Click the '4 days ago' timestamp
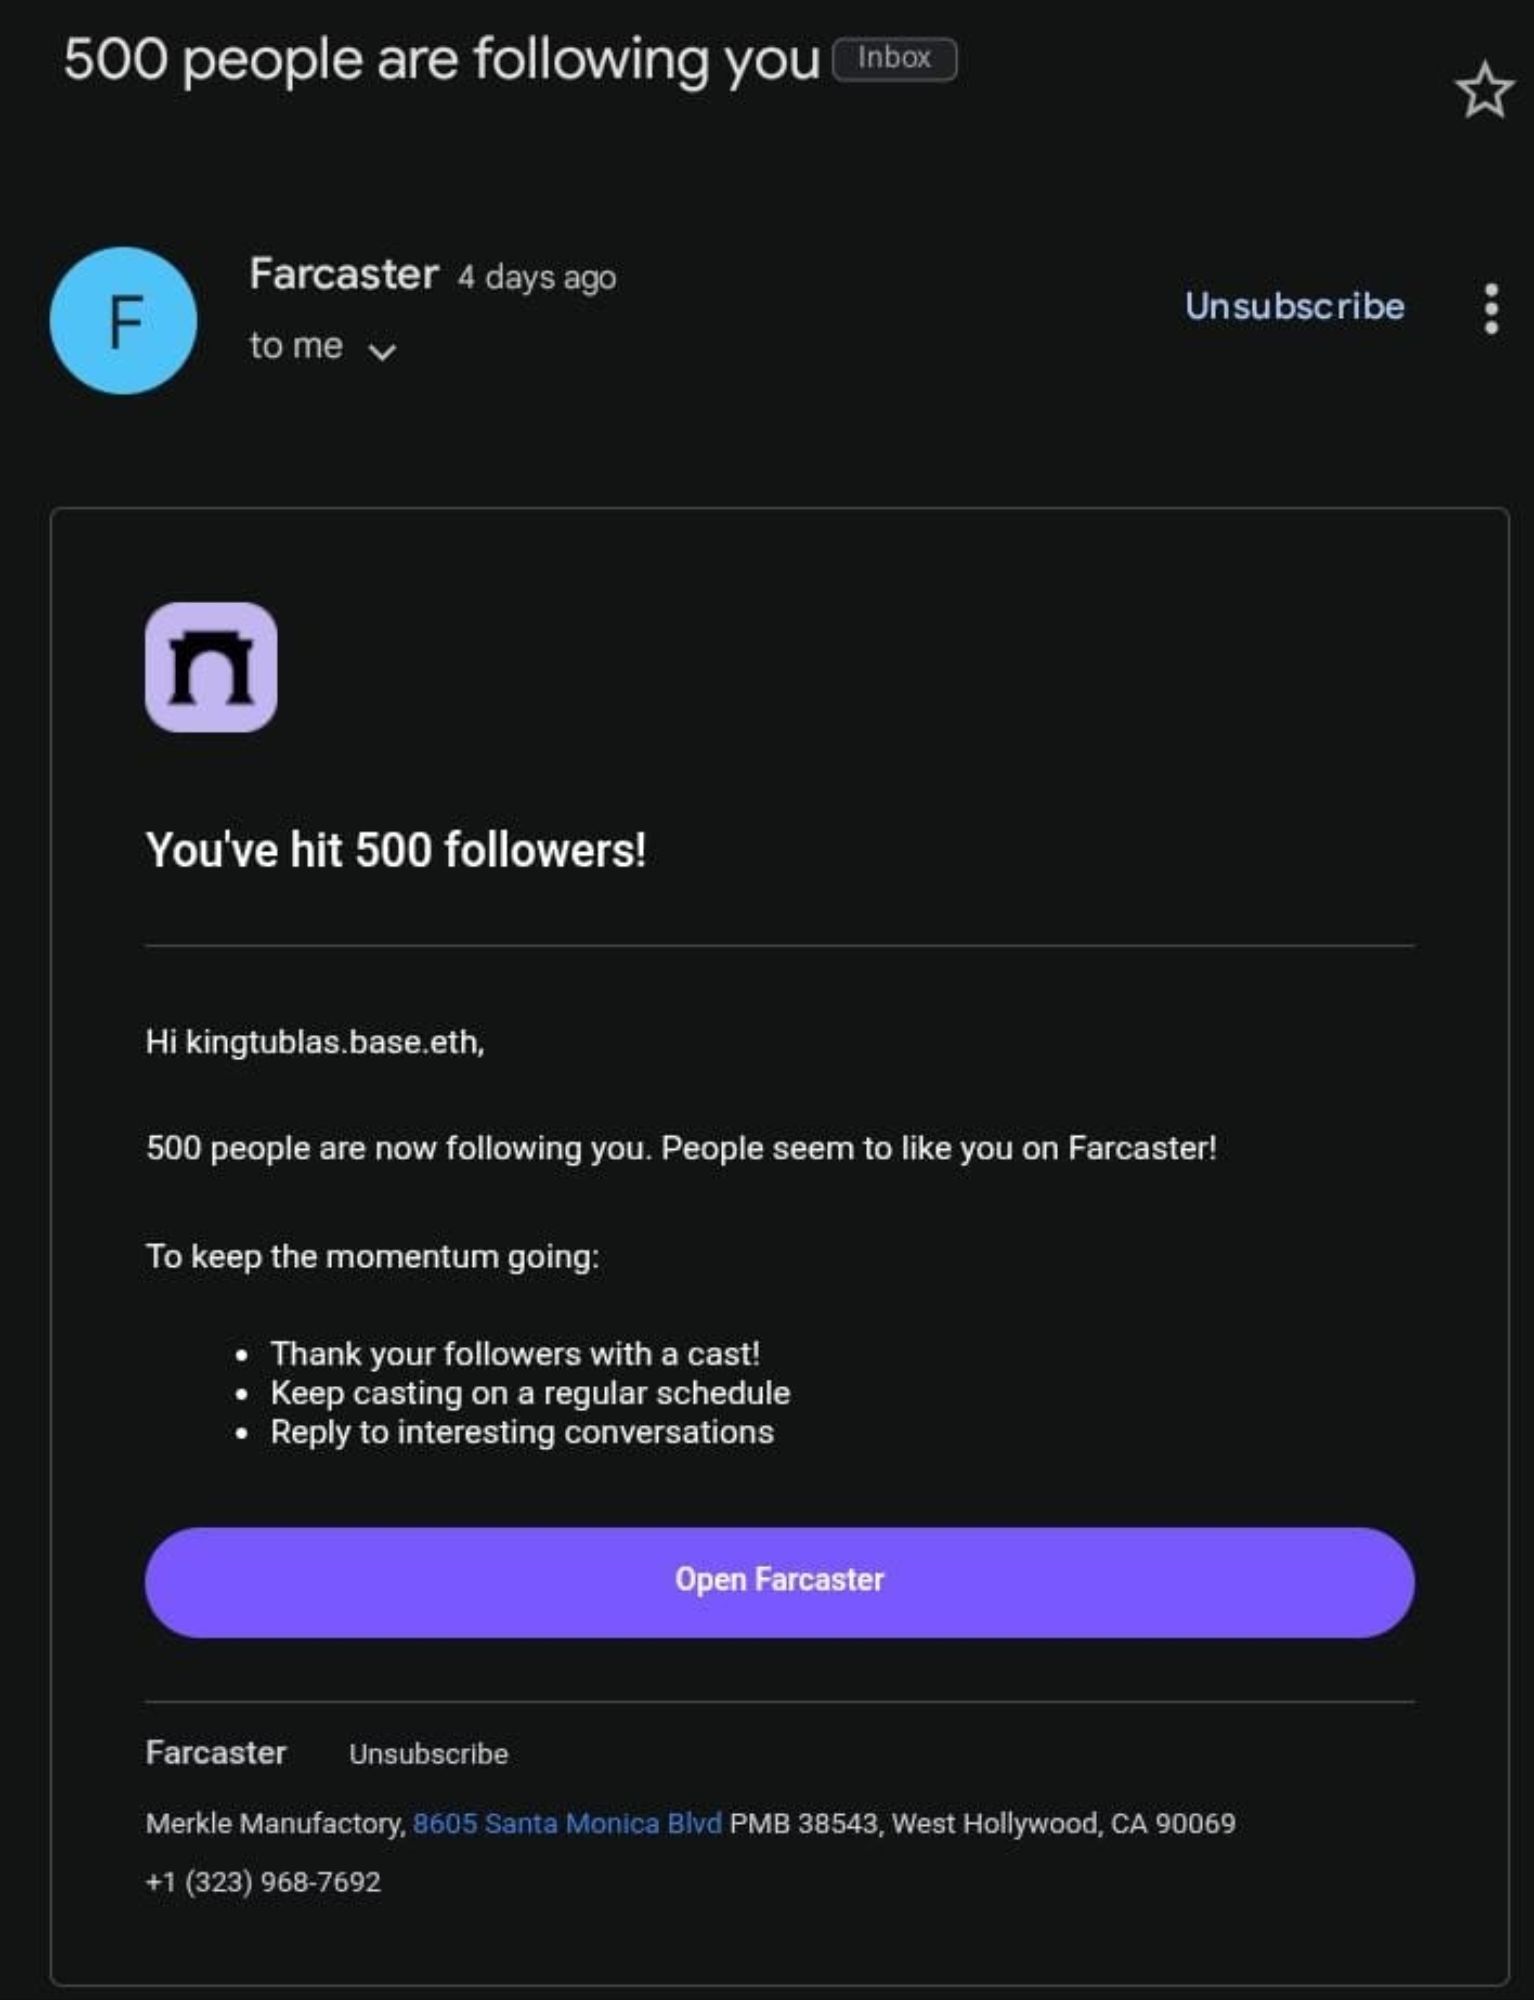 [x=536, y=277]
